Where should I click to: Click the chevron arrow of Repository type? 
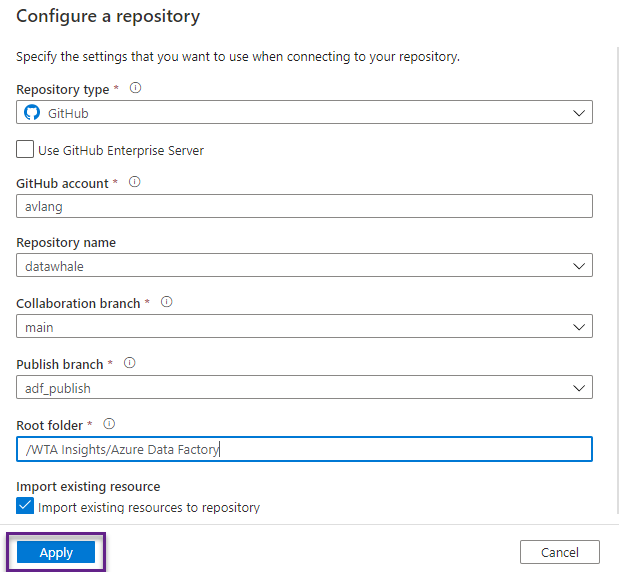tap(579, 113)
